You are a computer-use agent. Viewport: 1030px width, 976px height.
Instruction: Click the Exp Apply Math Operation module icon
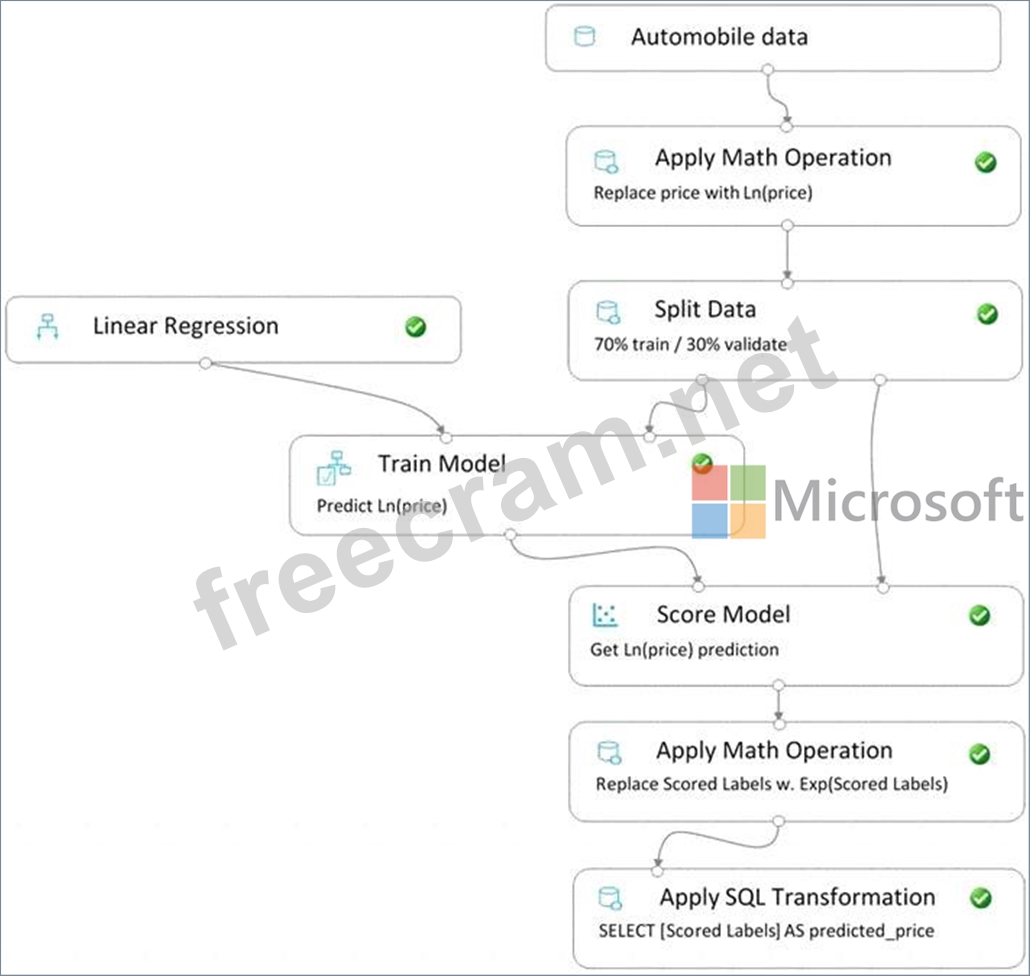click(608, 752)
